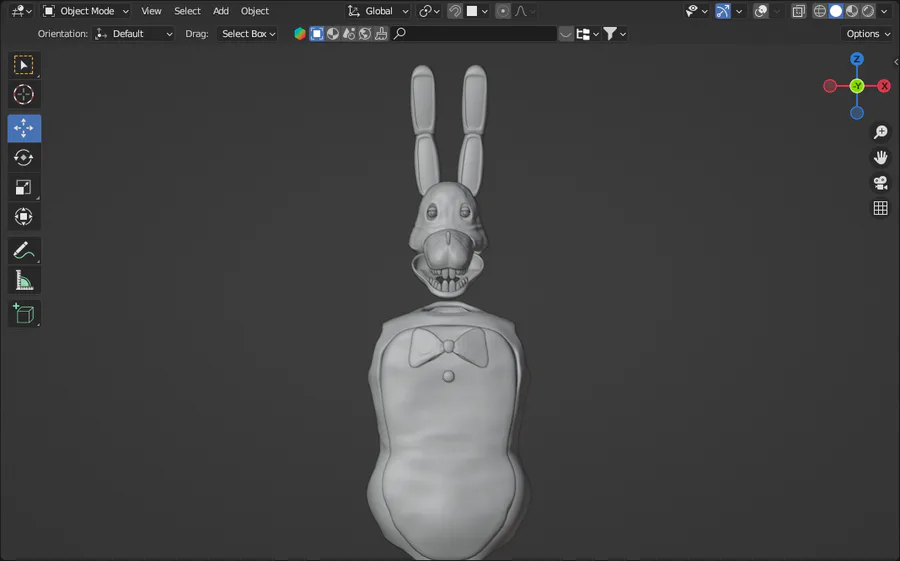Click the red X axis on gizmo
Screen dimensions: 900x561
pyautogui.click(x=884, y=86)
